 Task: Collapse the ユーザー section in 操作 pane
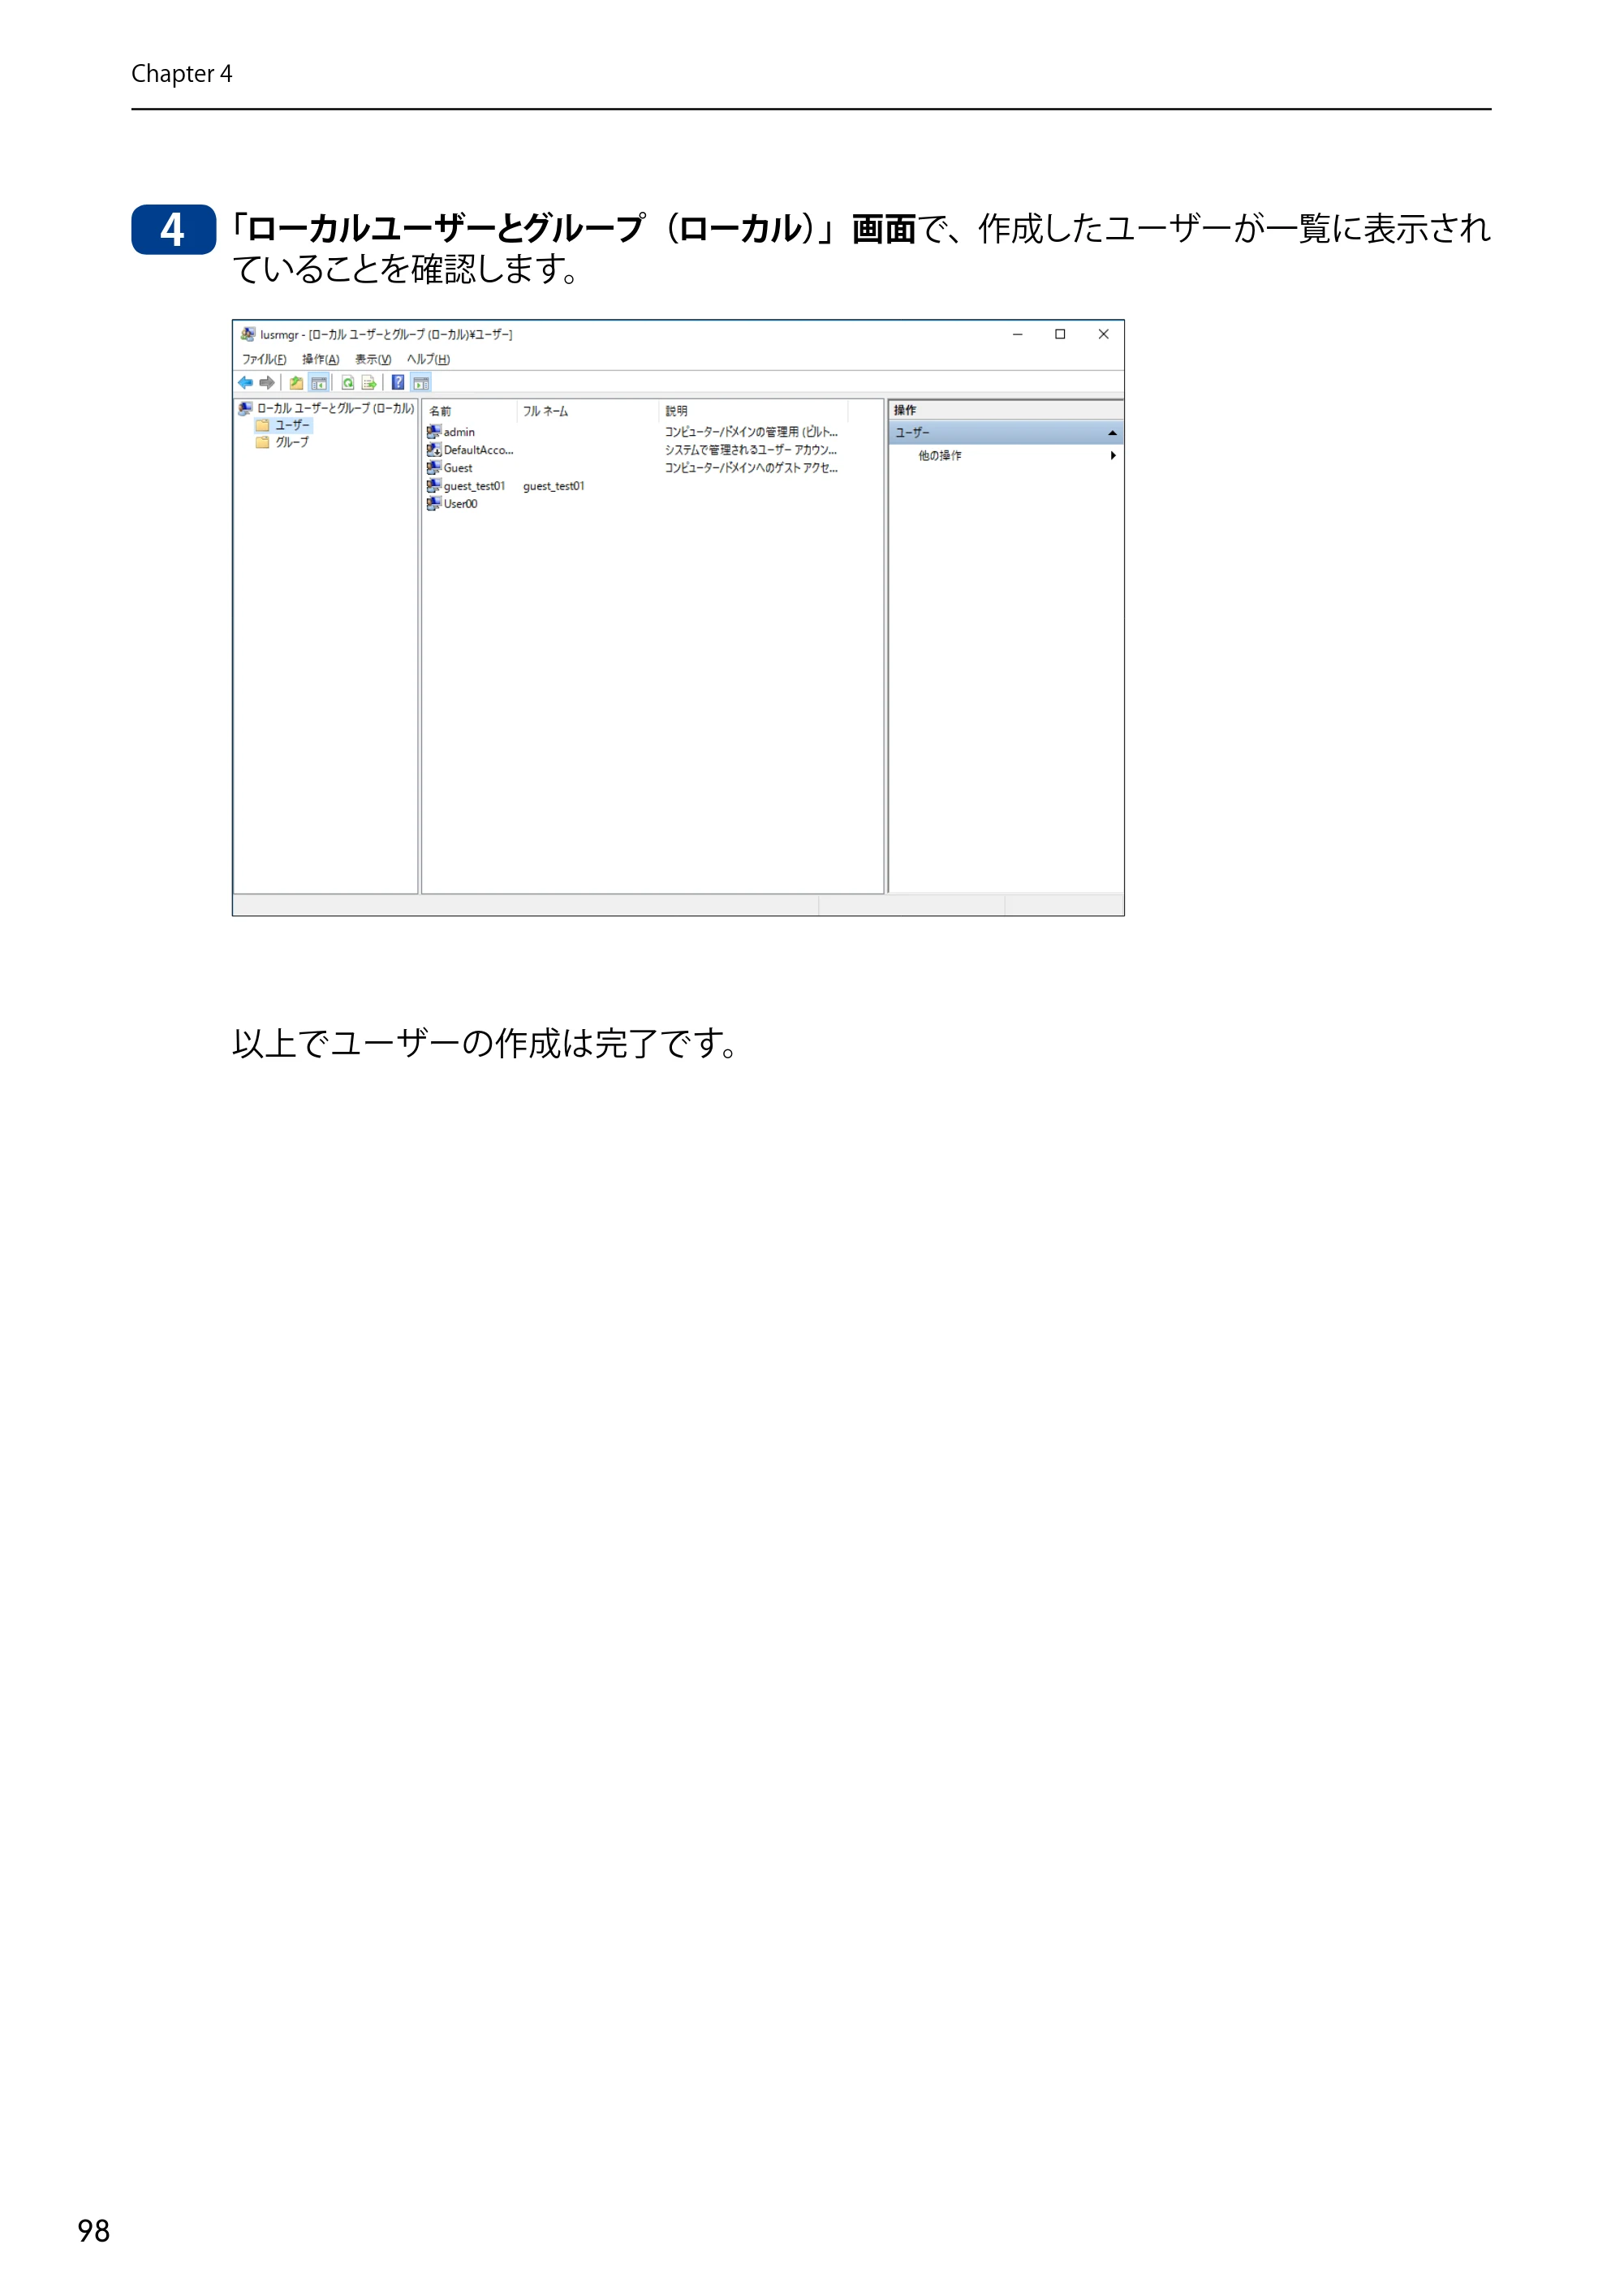coord(1112,433)
